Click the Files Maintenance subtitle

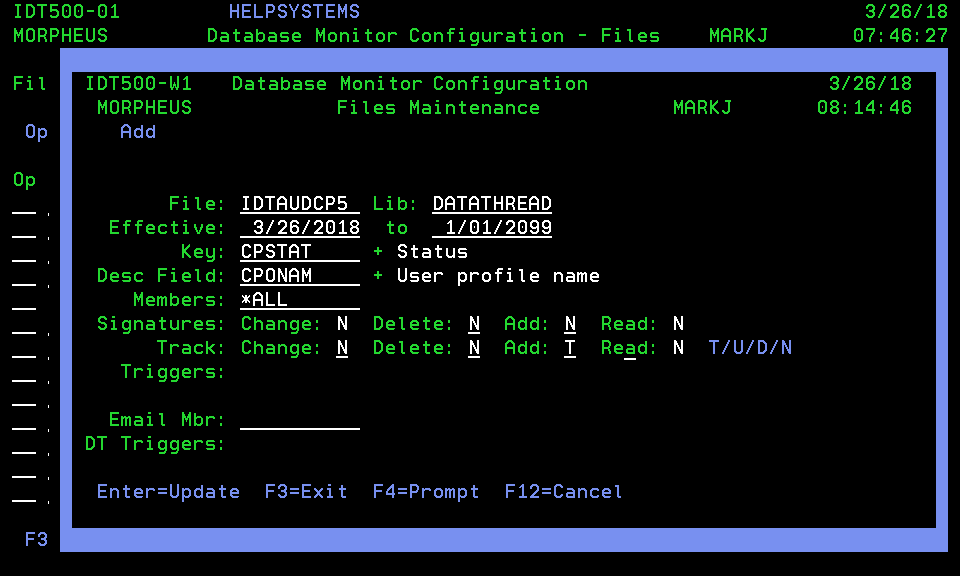[x=438, y=108]
